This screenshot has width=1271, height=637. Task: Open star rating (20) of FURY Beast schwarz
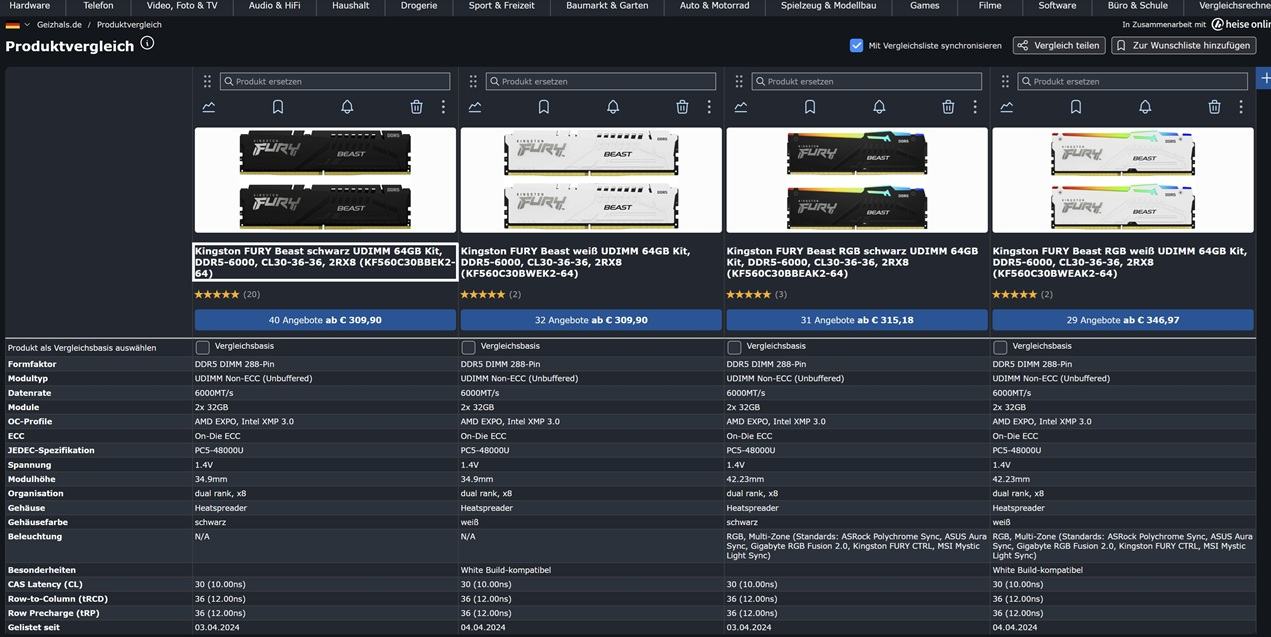(x=227, y=294)
